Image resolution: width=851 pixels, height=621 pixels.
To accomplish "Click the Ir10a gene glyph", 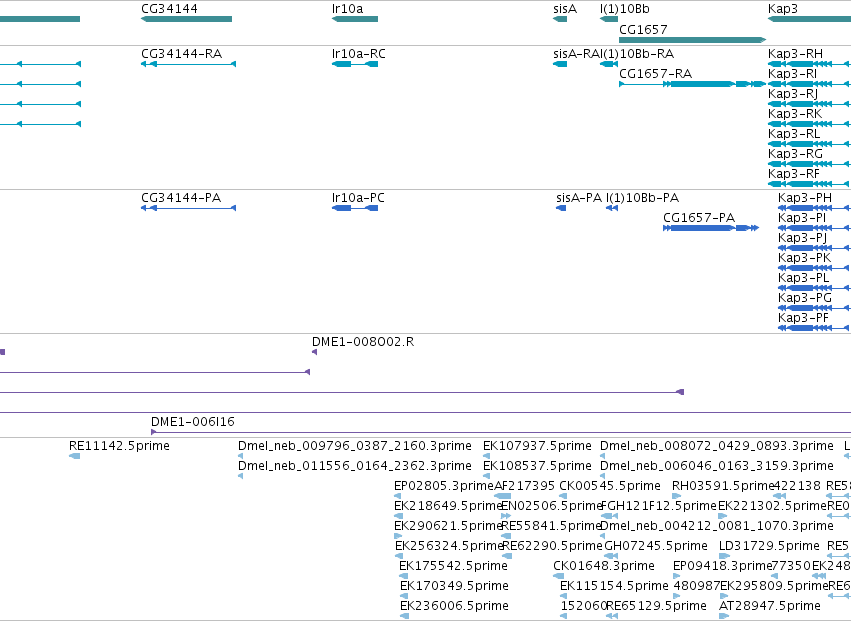I will click(354, 19).
